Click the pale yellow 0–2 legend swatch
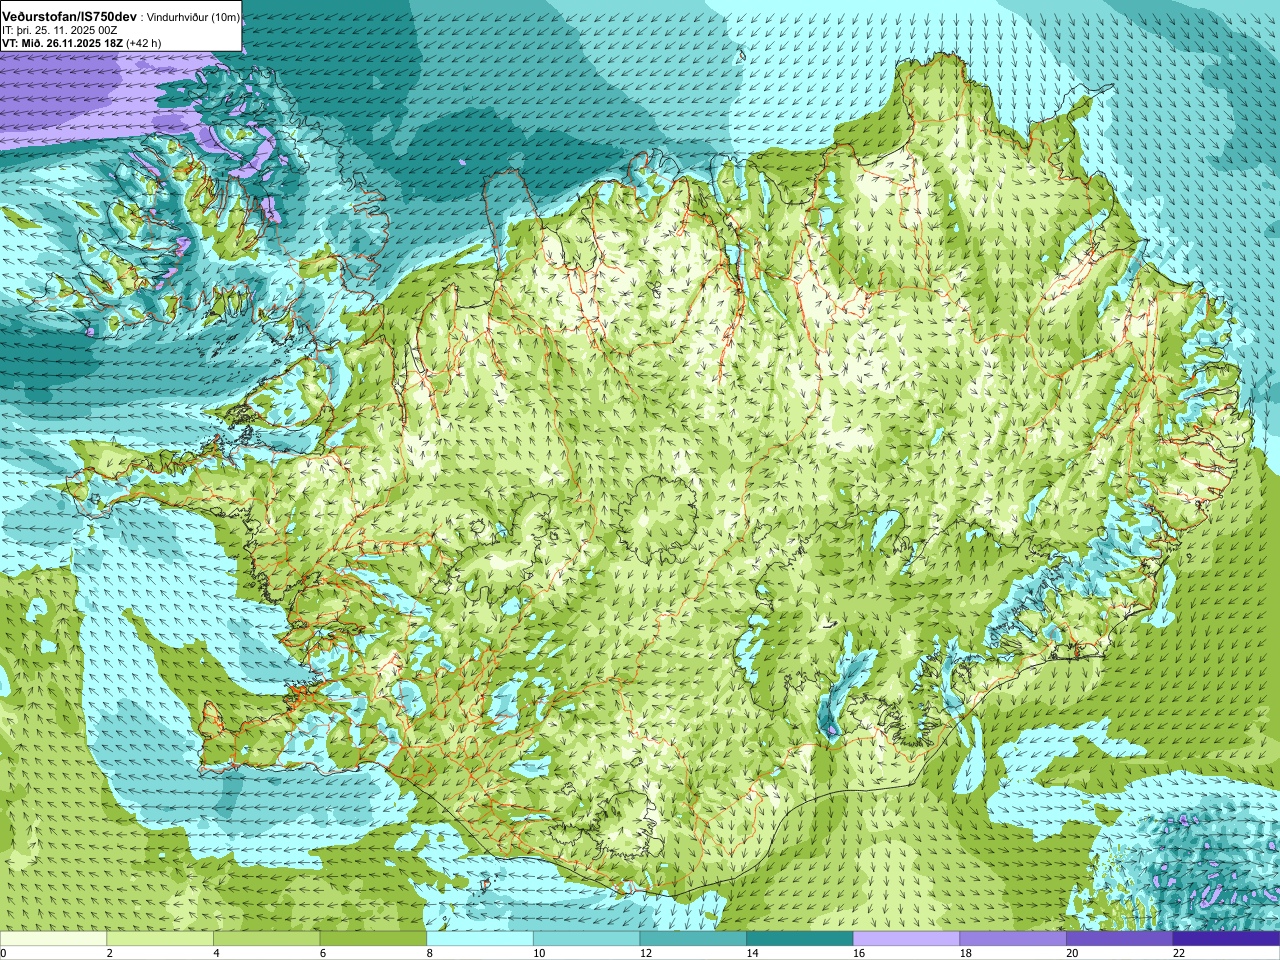This screenshot has width=1280, height=960. tap(53, 939)
